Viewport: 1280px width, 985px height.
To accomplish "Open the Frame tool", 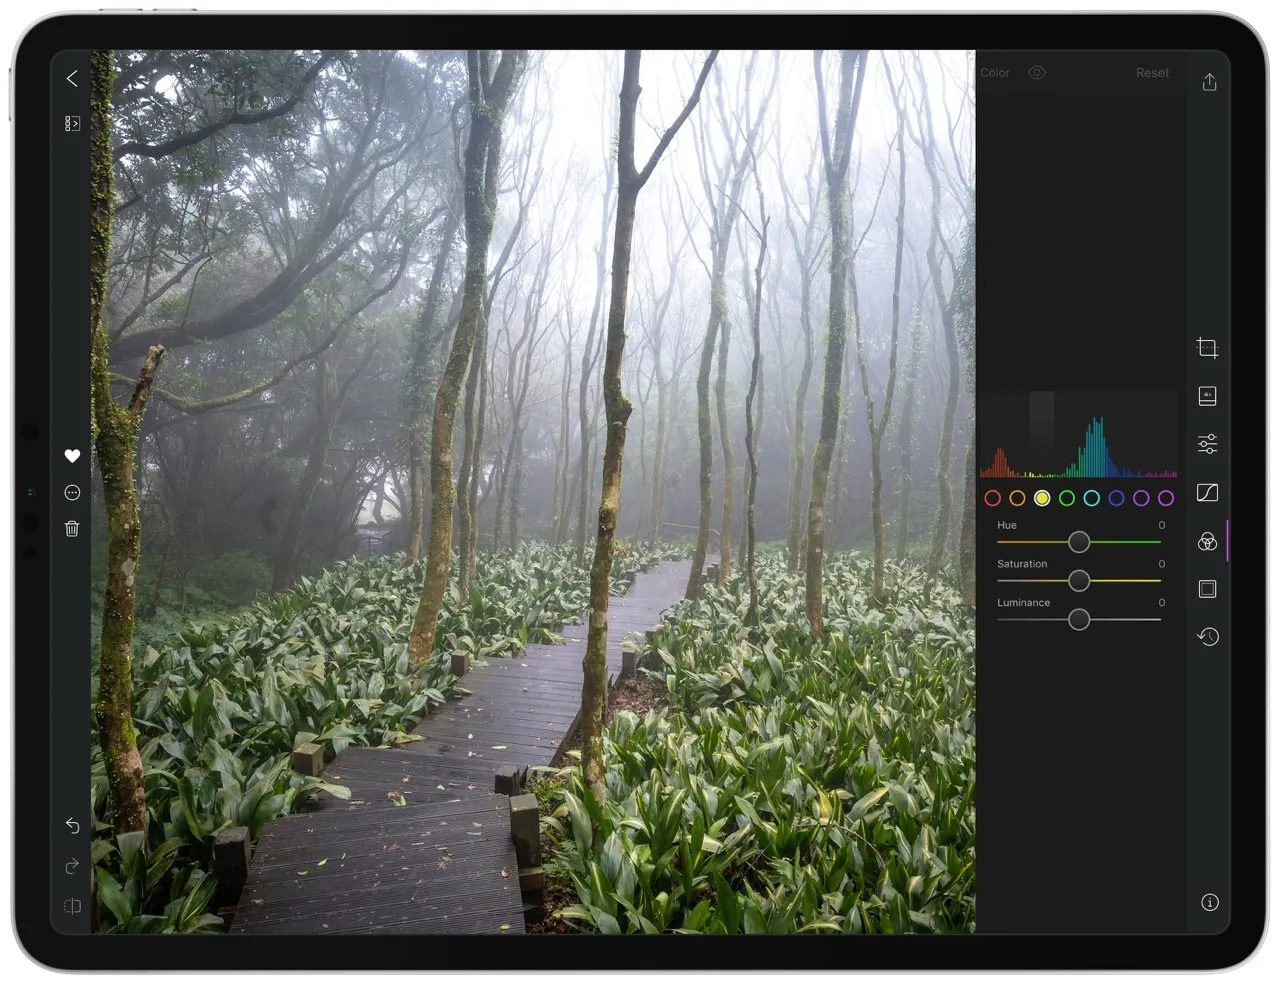I will [1207, 589].
